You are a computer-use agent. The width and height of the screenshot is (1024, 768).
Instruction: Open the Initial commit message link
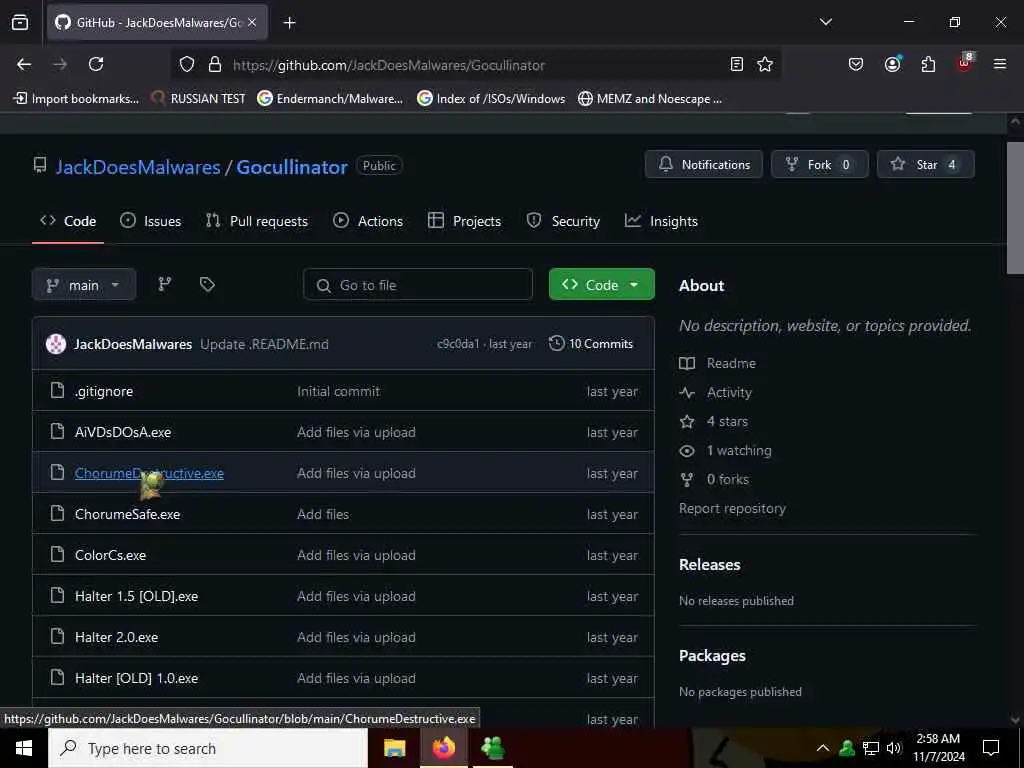tap(338, 391)
